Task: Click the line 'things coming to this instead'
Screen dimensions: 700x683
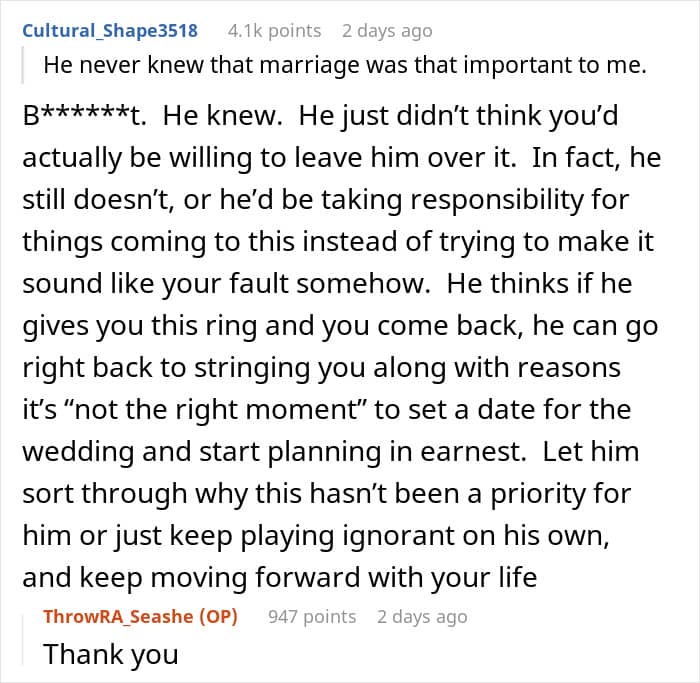Action: pyautogui.click(x=338, y=242)
